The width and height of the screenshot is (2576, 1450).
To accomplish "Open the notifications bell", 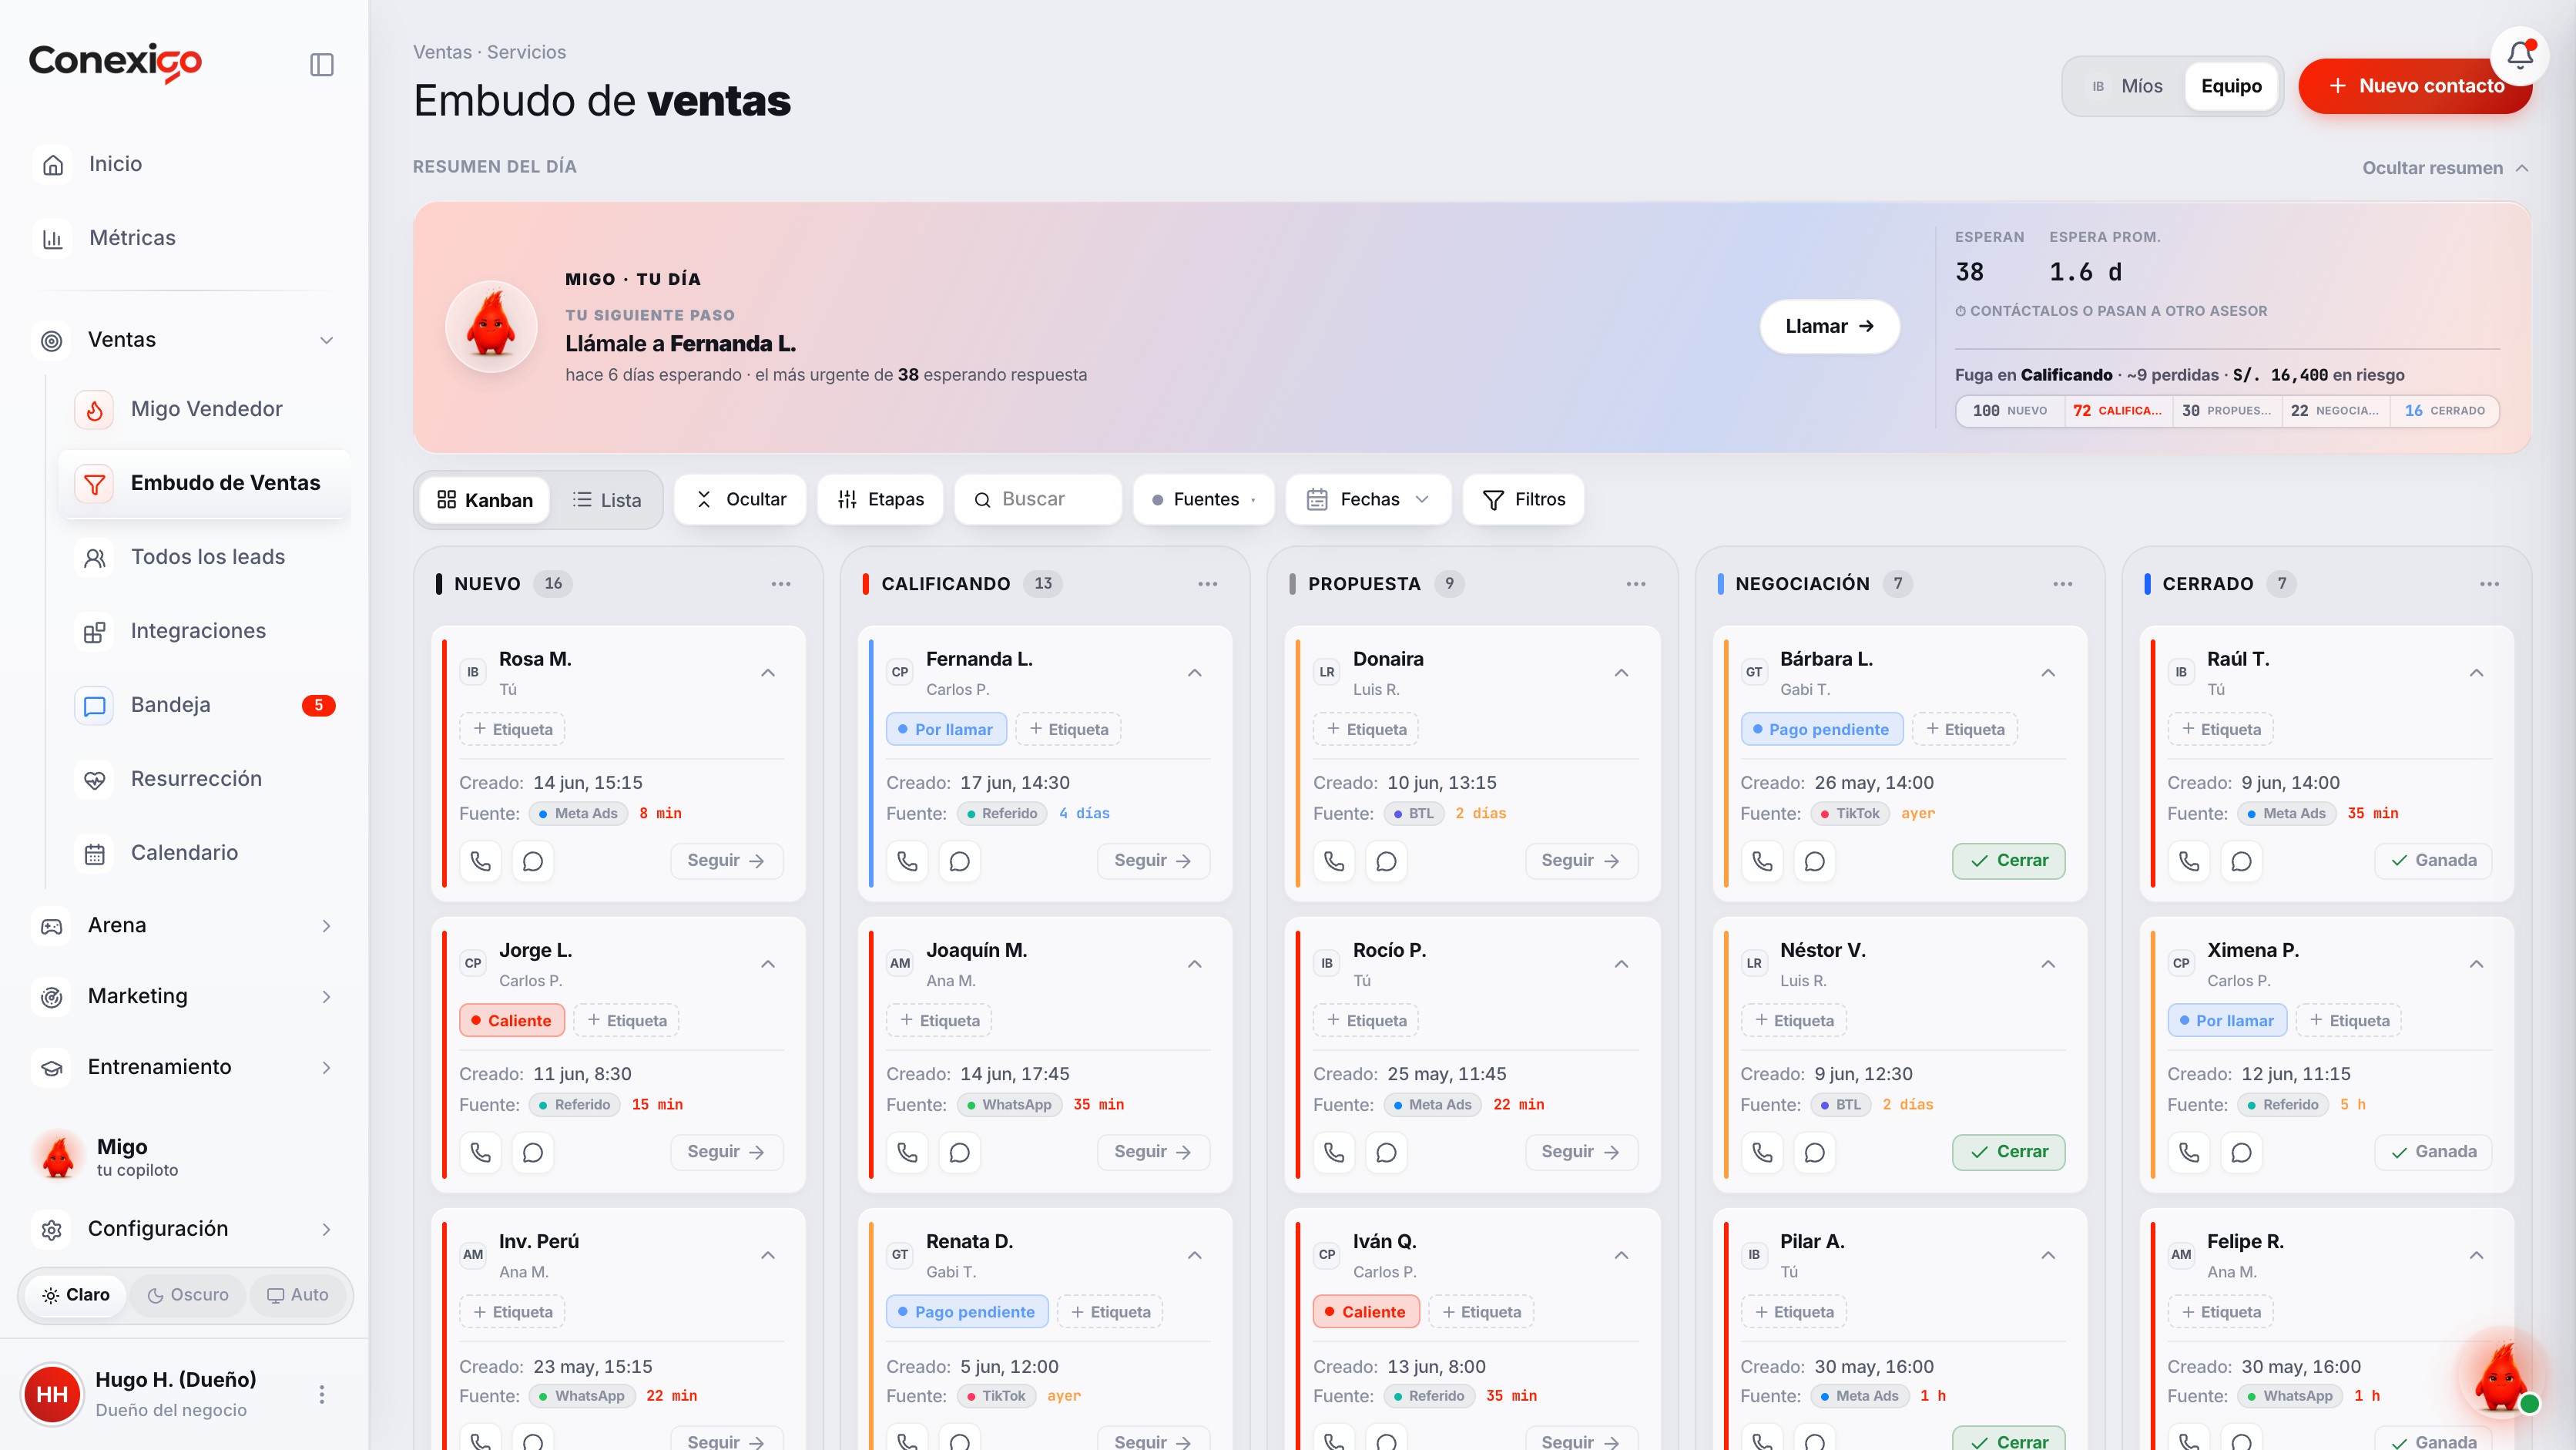I will (x=2519, y=55).
